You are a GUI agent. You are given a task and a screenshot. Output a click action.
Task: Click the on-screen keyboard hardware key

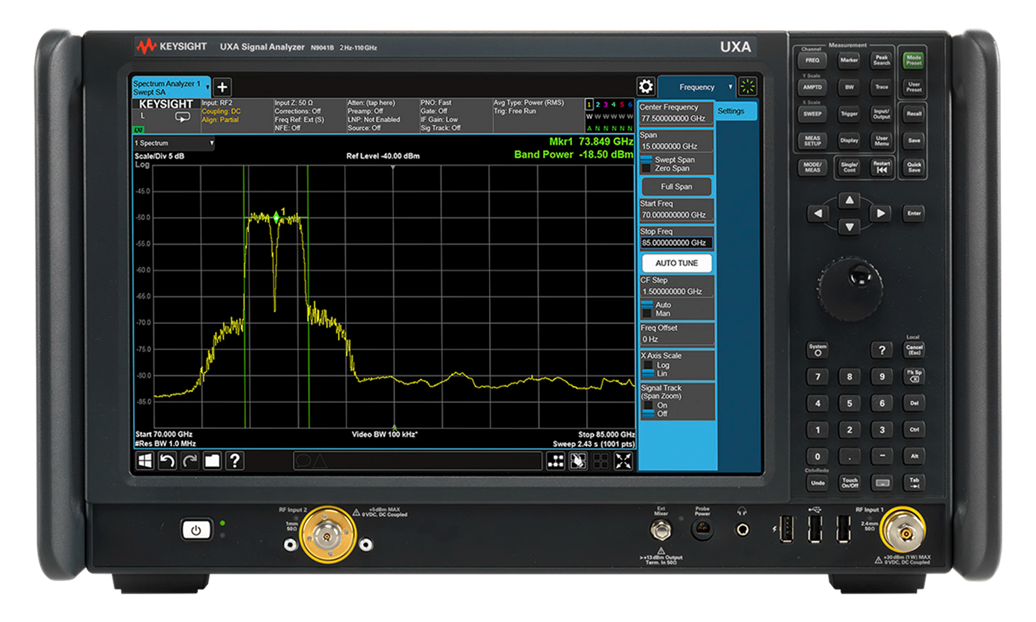coord(881,483)
